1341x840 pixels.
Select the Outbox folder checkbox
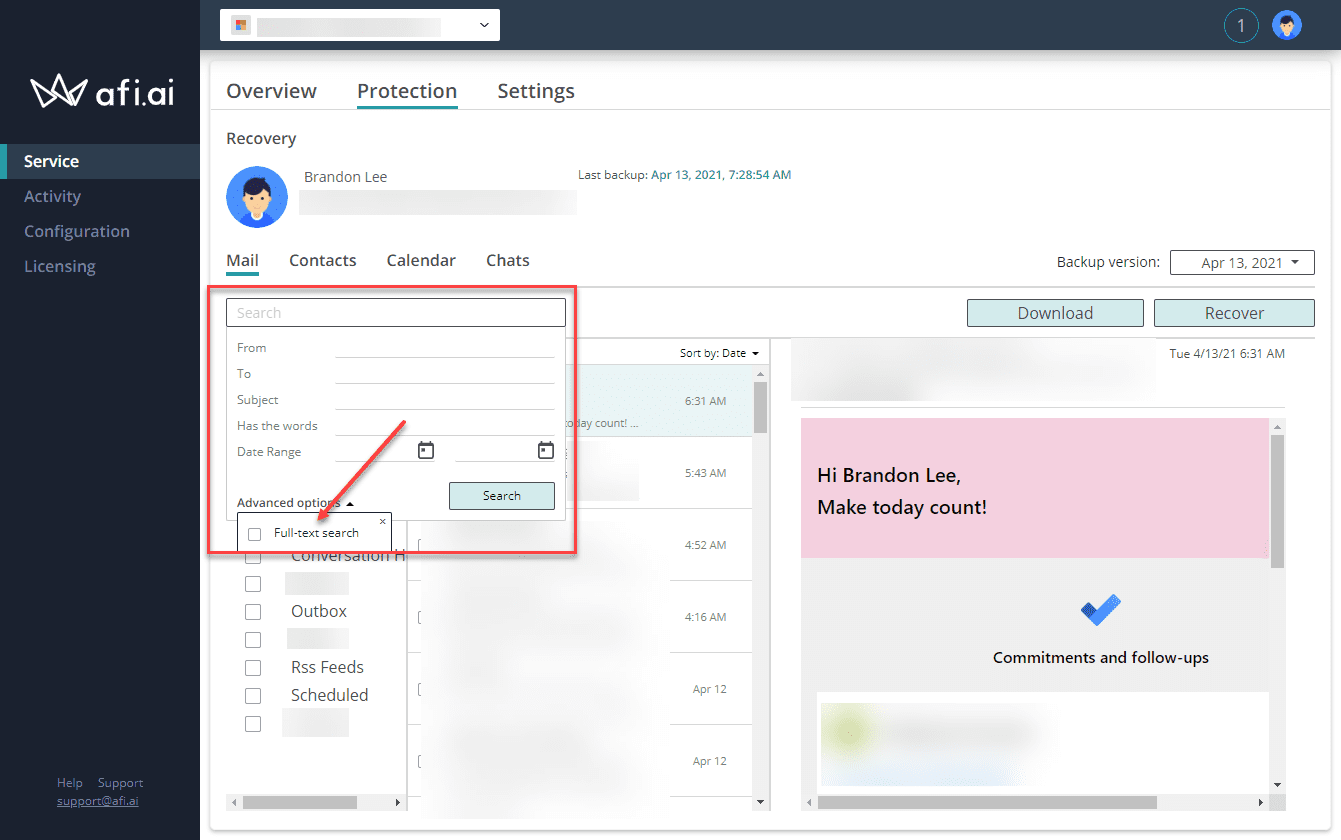[x=253, y=611]
